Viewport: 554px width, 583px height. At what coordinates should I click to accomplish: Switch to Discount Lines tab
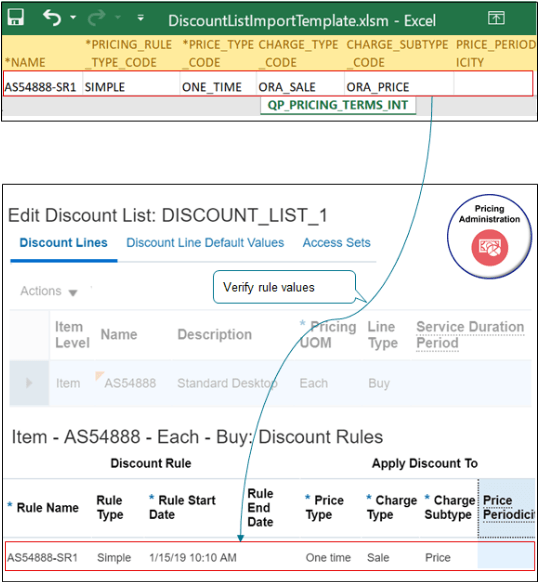point(64,243)
